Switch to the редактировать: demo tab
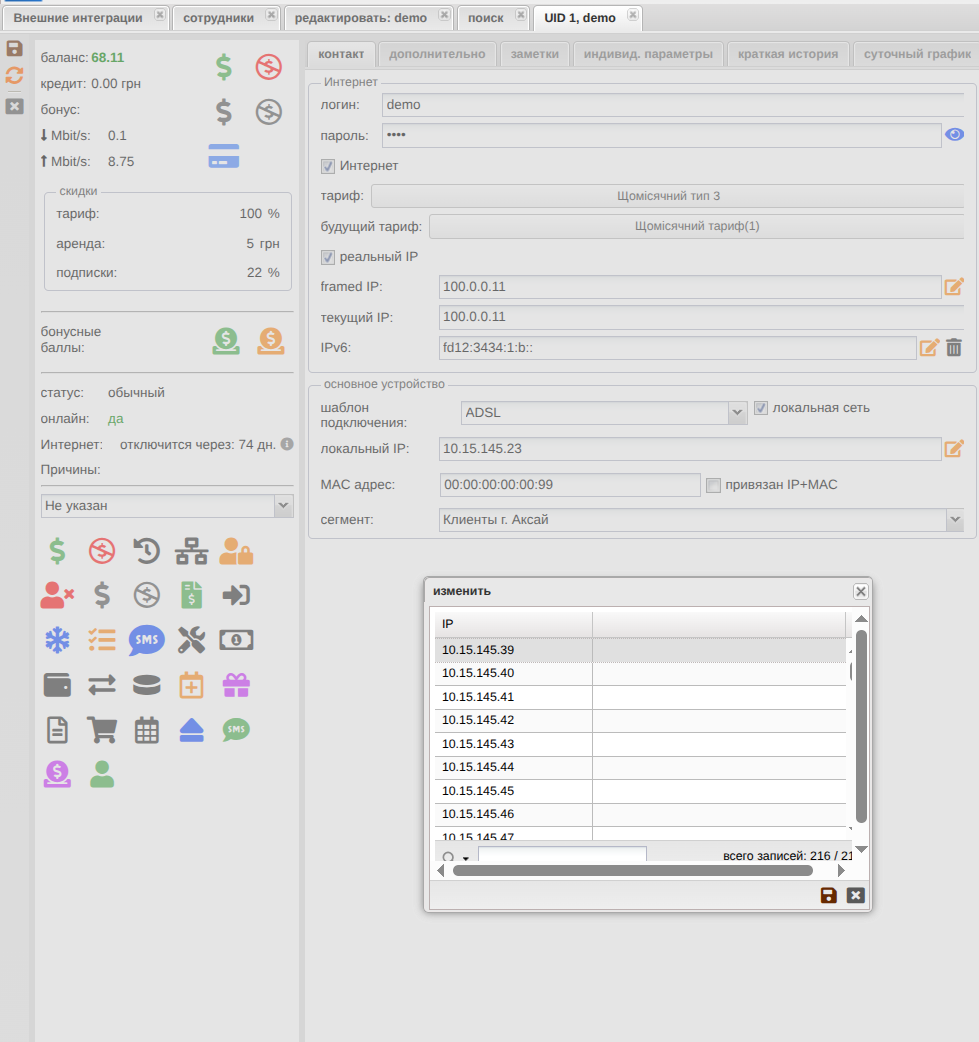Viewport: 979px width, 1042px height. pos(361,18)
